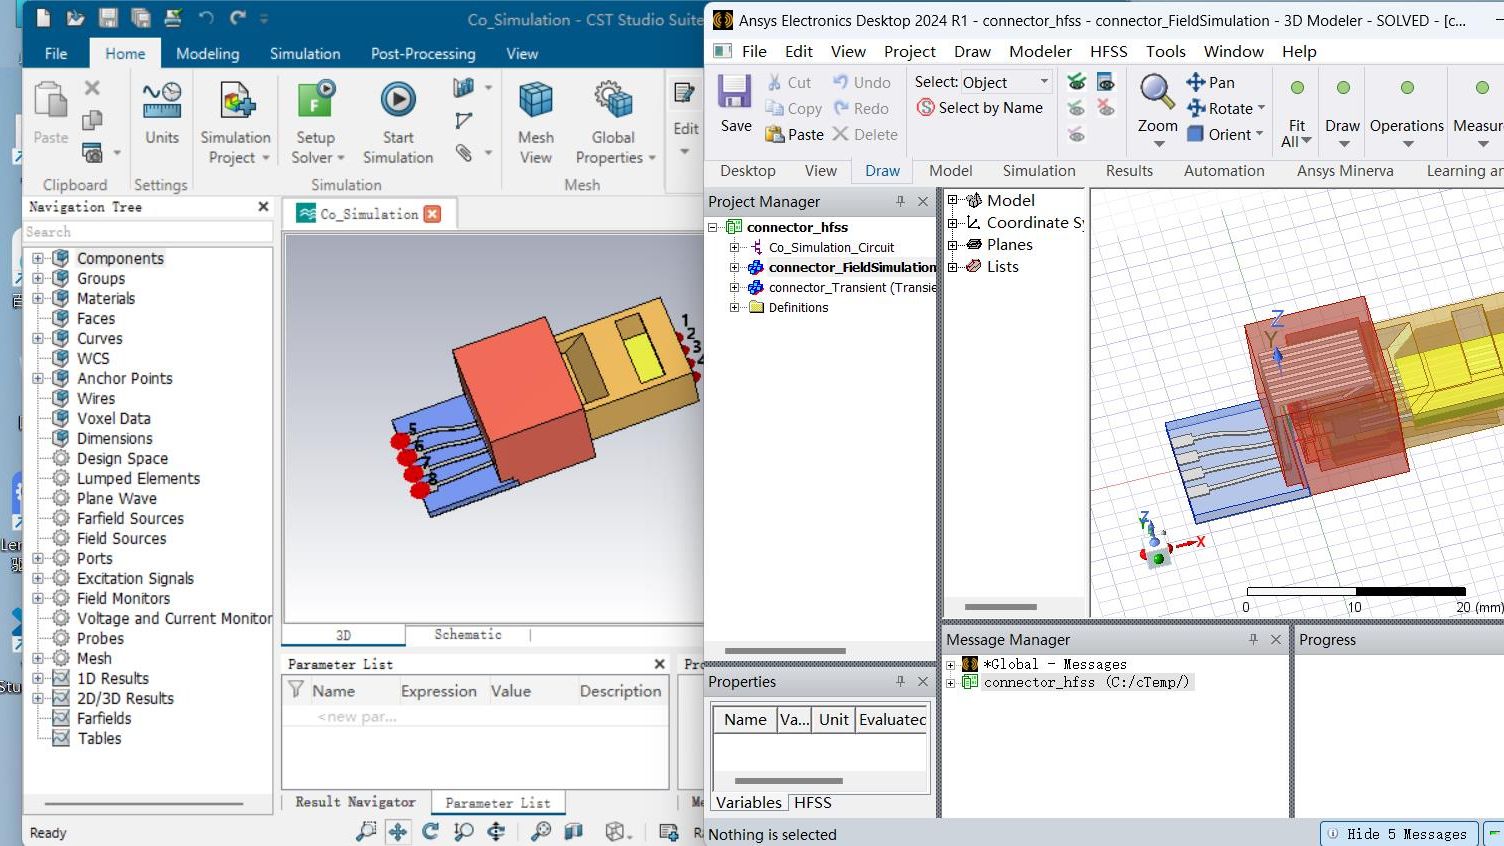The height and width of the screenshot is (846, 1504).
Task: Expand connector_FieldSimulation in Project Manager
Action: [735, 267]
